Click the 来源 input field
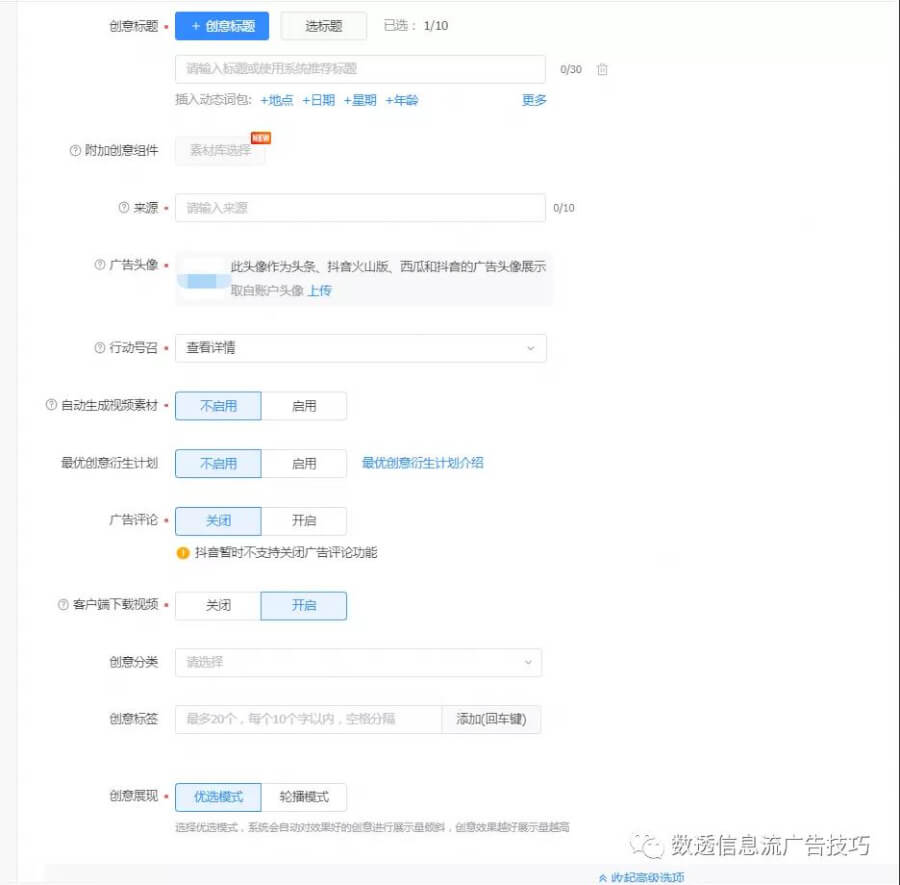 (x=360, y=208)
